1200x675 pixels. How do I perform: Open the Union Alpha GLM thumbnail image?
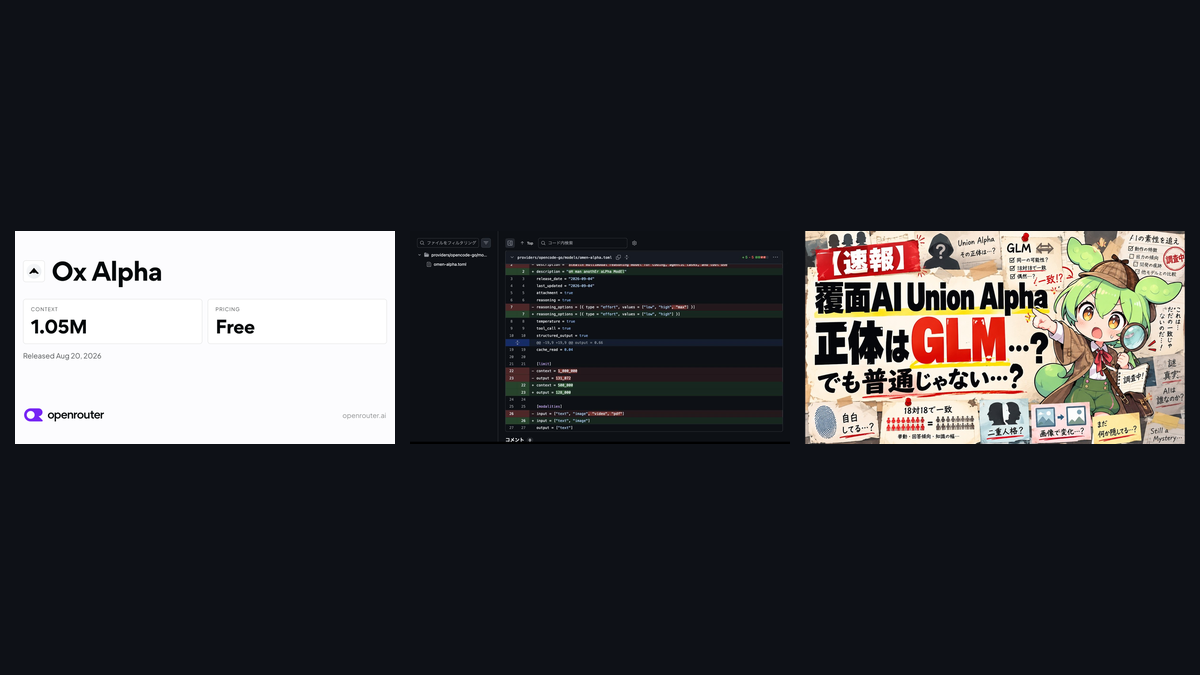[995, 338]
